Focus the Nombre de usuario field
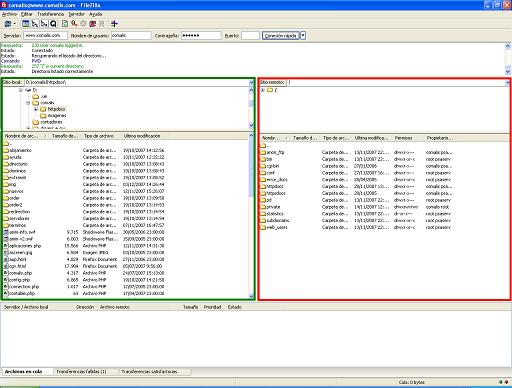Viewport: 512px width, 388px height. (x=131, y=35)
